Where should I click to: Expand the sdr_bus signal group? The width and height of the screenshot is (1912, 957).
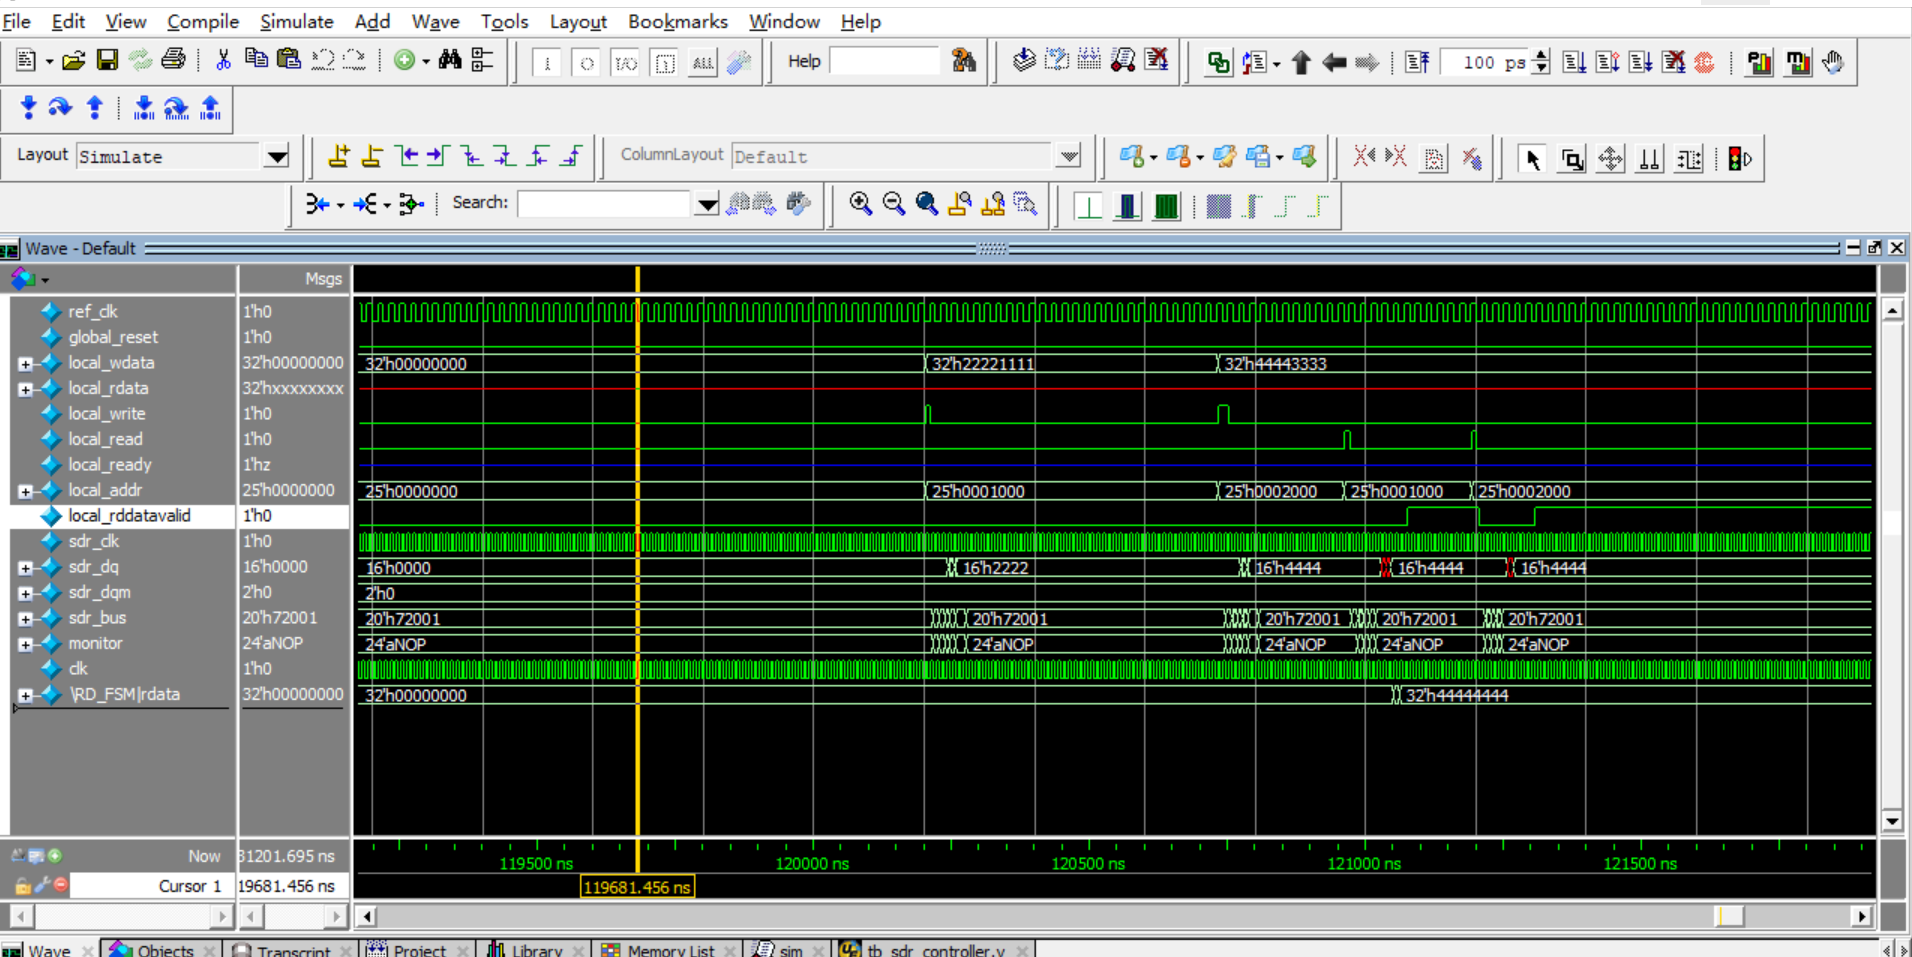pos(26,619)
